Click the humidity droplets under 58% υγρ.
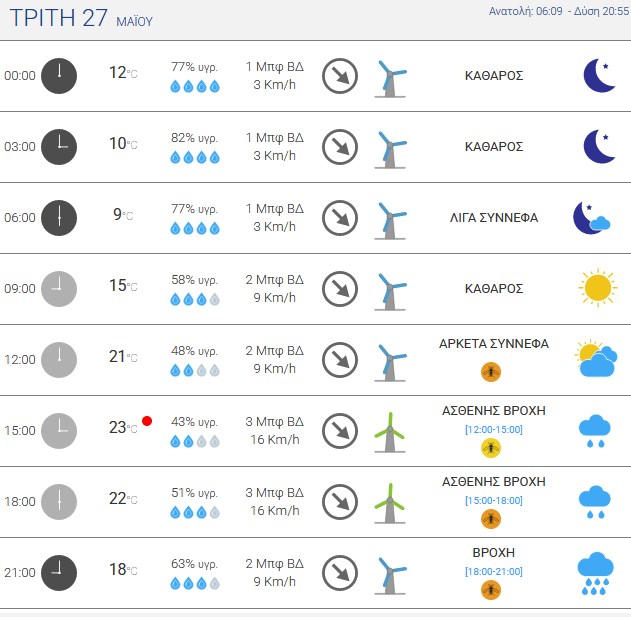This screenshot has width=631, height=617. click(195, 299)
